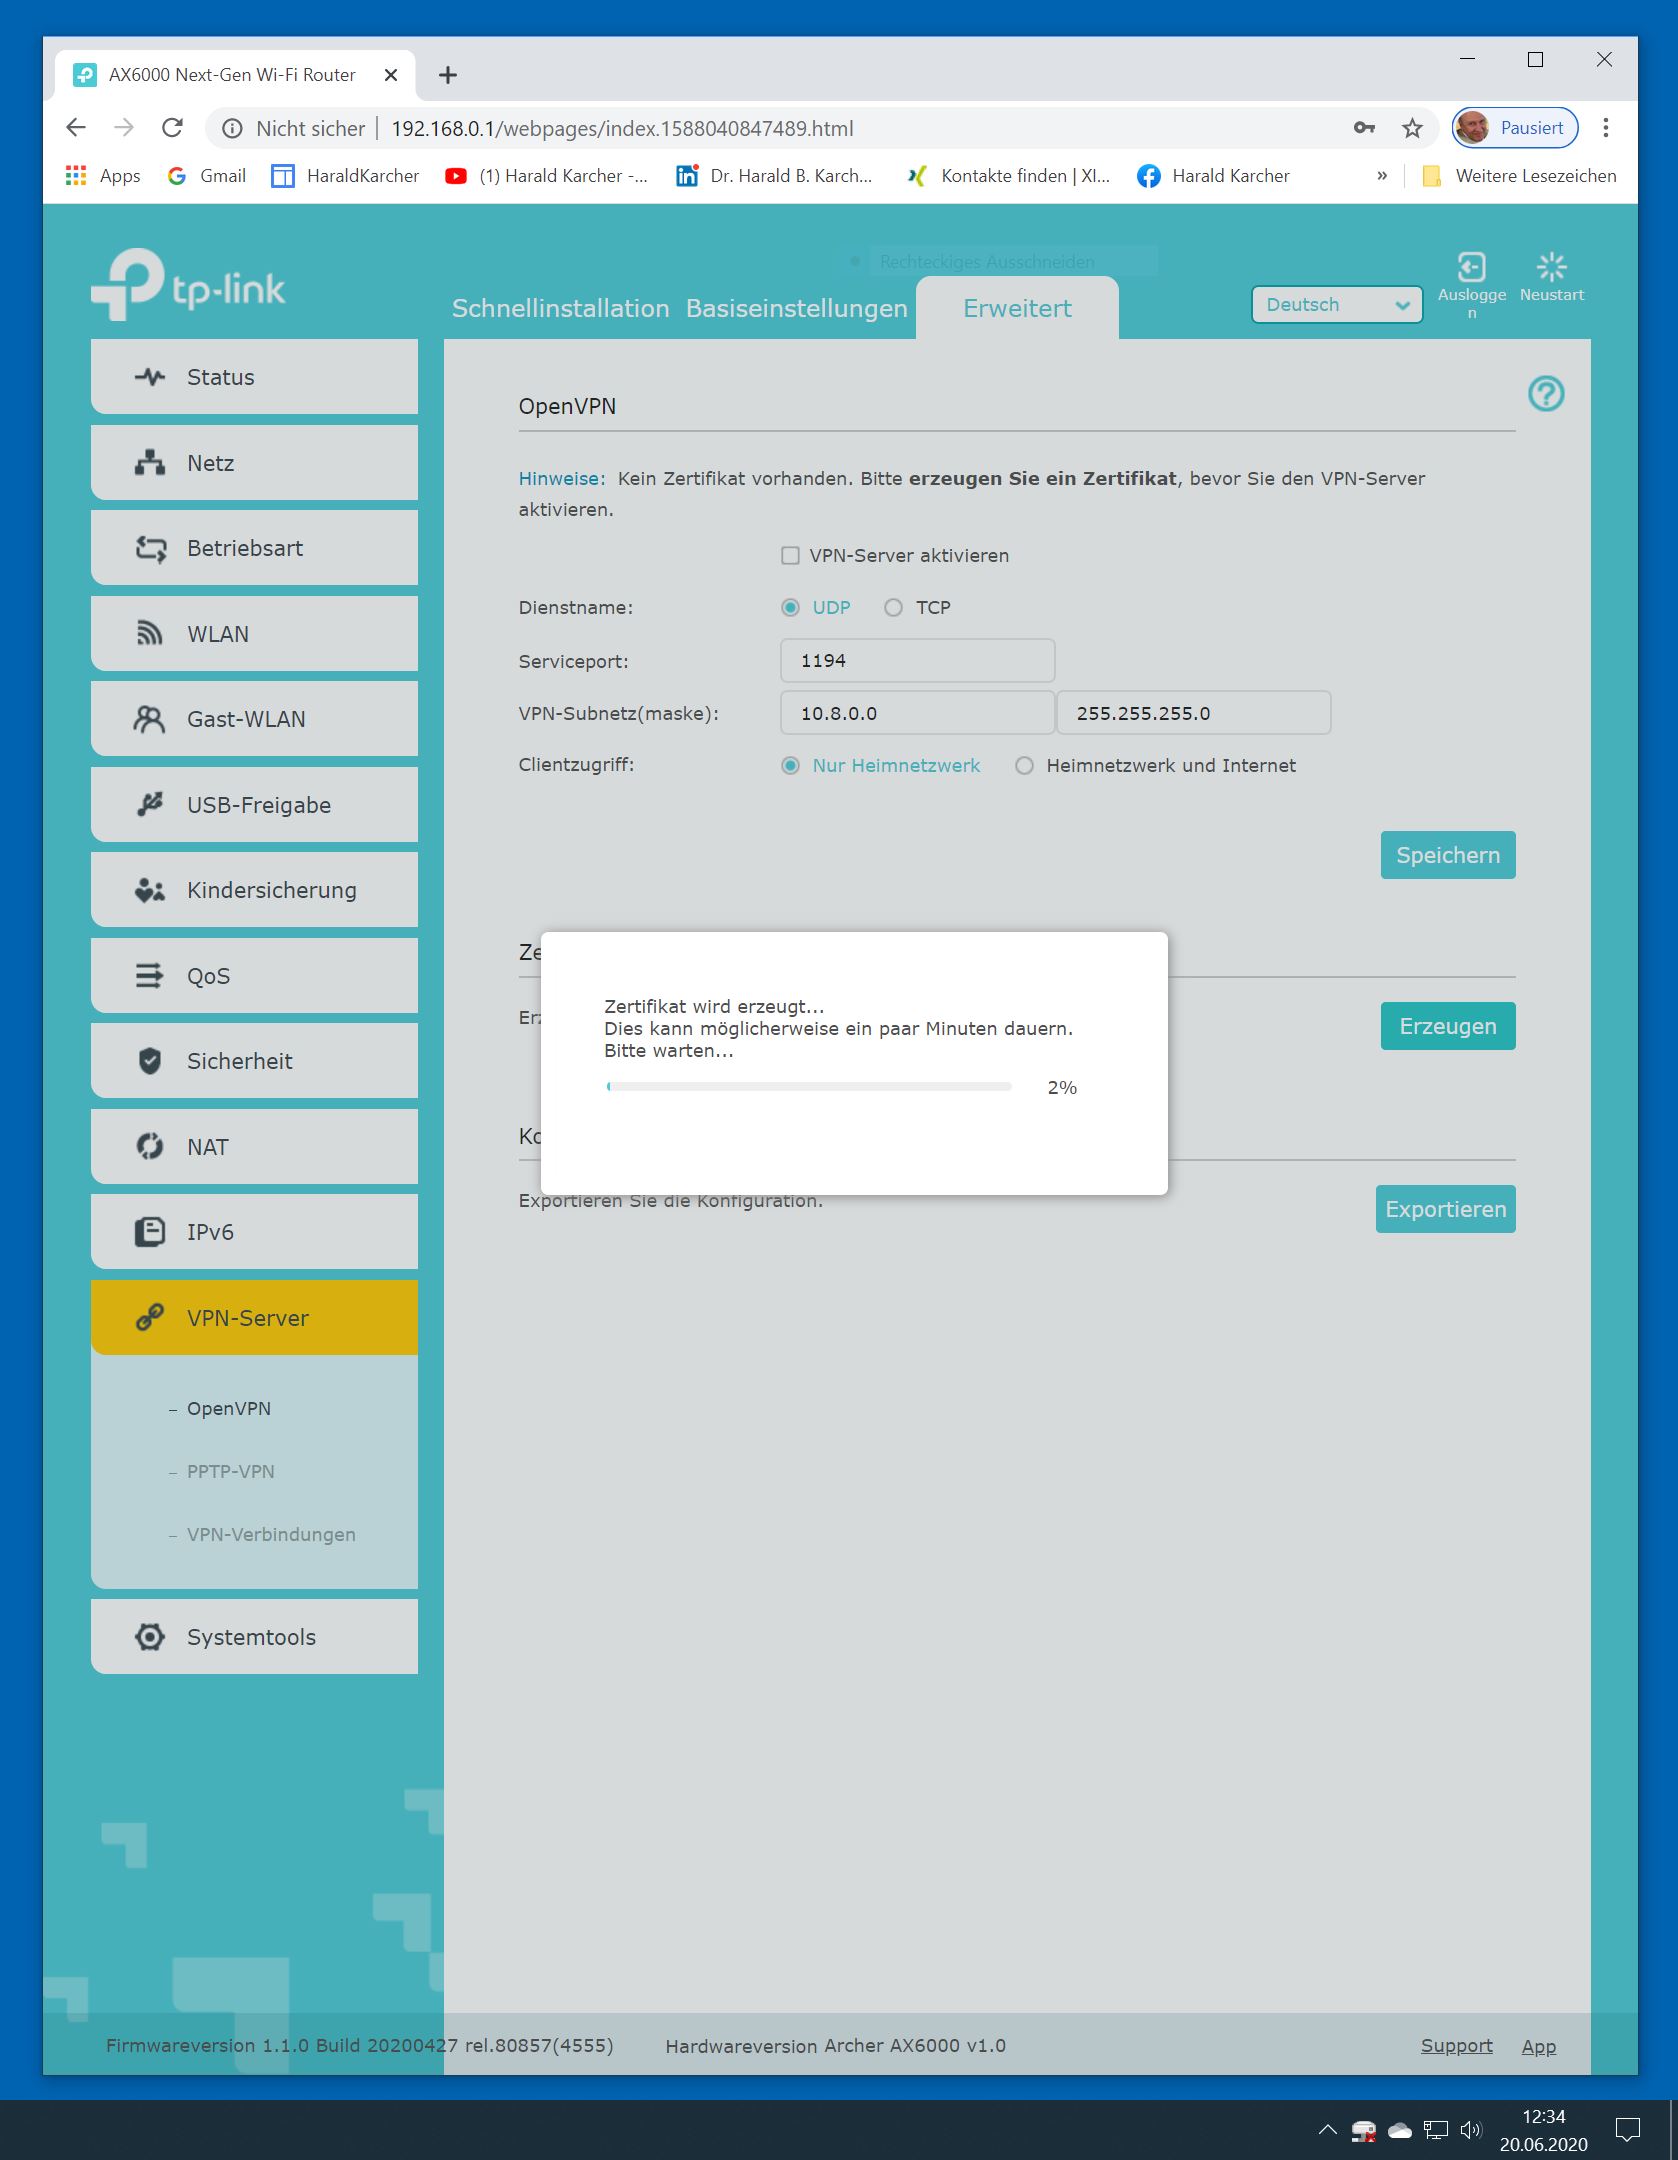Viewport: 1678px width, 2160px height.
Task: Click the Neustart reboot icon
Action: tap(1552, 267)
